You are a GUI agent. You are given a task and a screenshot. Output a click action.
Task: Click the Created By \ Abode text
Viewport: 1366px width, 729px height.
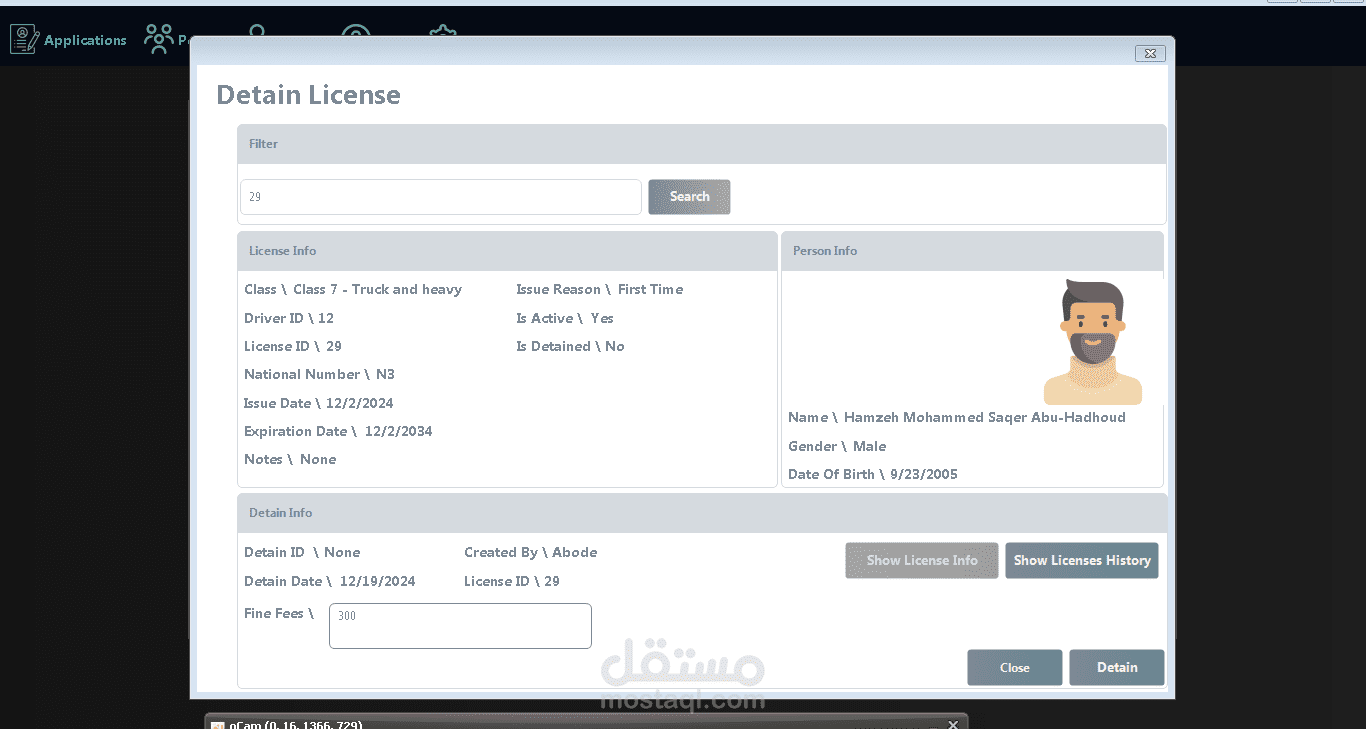click(531, 553)
